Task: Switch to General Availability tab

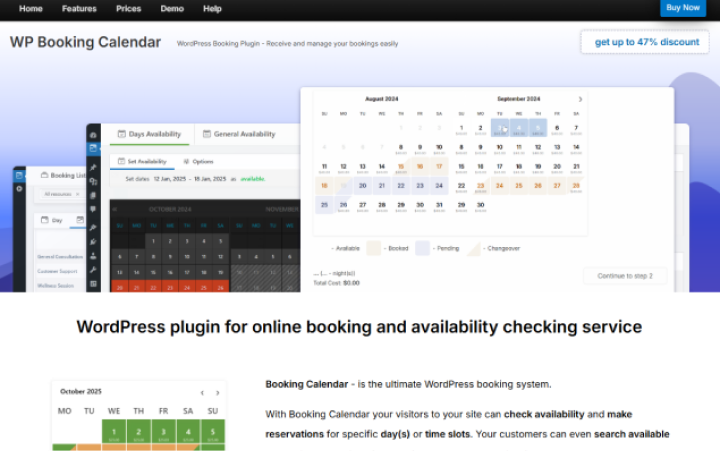Action: 239,134
